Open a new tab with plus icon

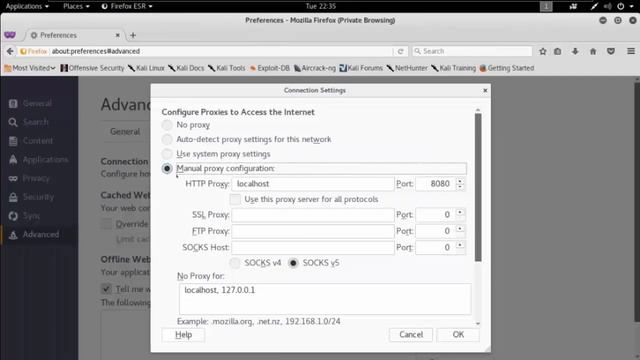click(x=133, y=35)
